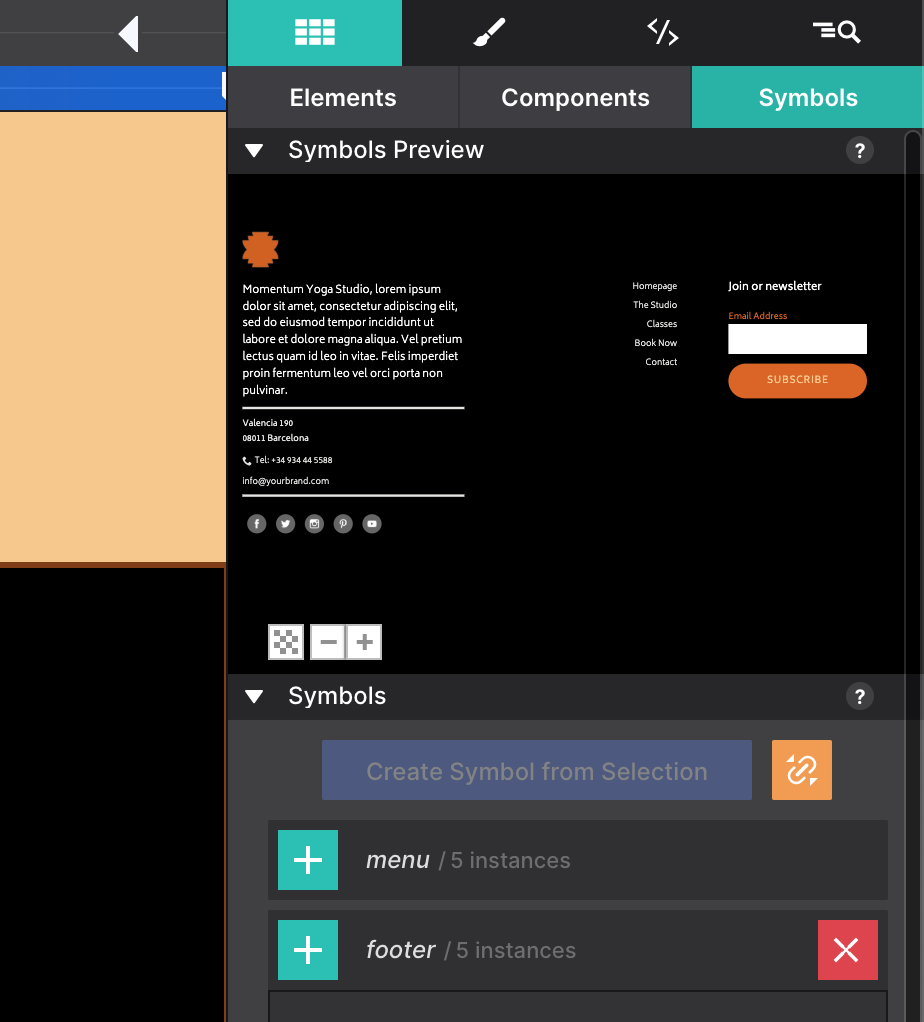This screenshot has height=1022, width=924.
Task: Click the Pinterest icon in footer preview
Action: click(343, 523)
